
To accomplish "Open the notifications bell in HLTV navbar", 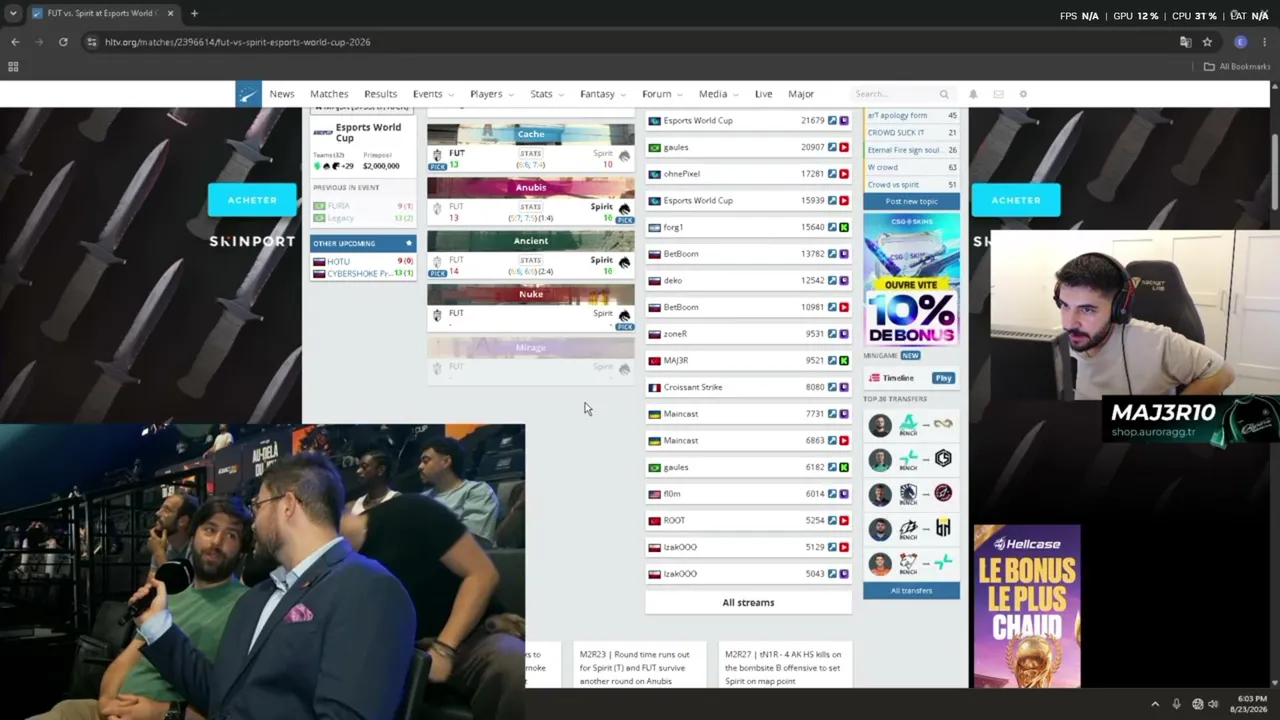I will pos(973,94).
